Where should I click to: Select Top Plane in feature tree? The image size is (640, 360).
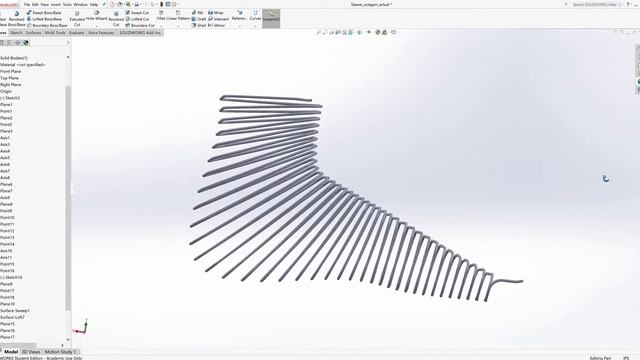point(9,78)
